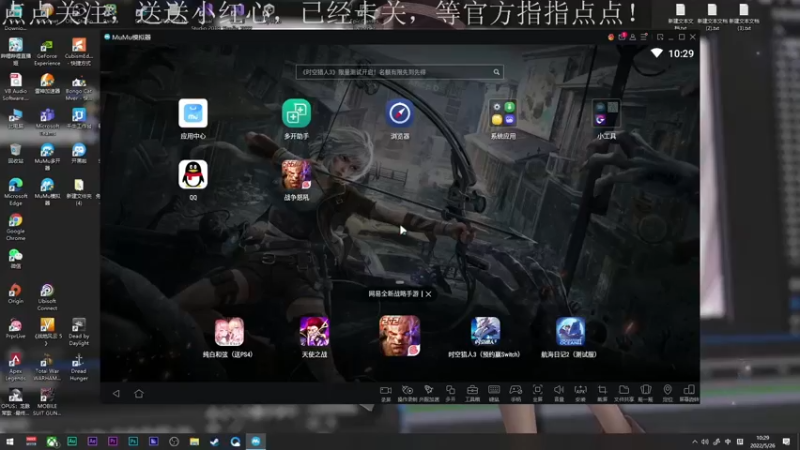
Task: Open the Xbox app on the taskbar
Action: 52,441
